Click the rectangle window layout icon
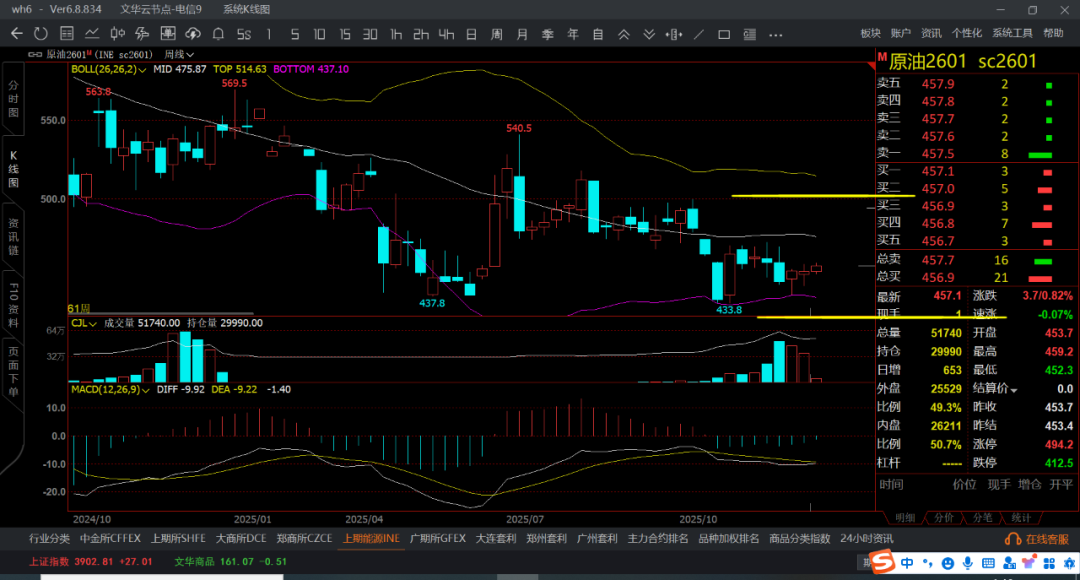Image resolution: width=1080 pixels, height=580 pixels. [724, 34]
